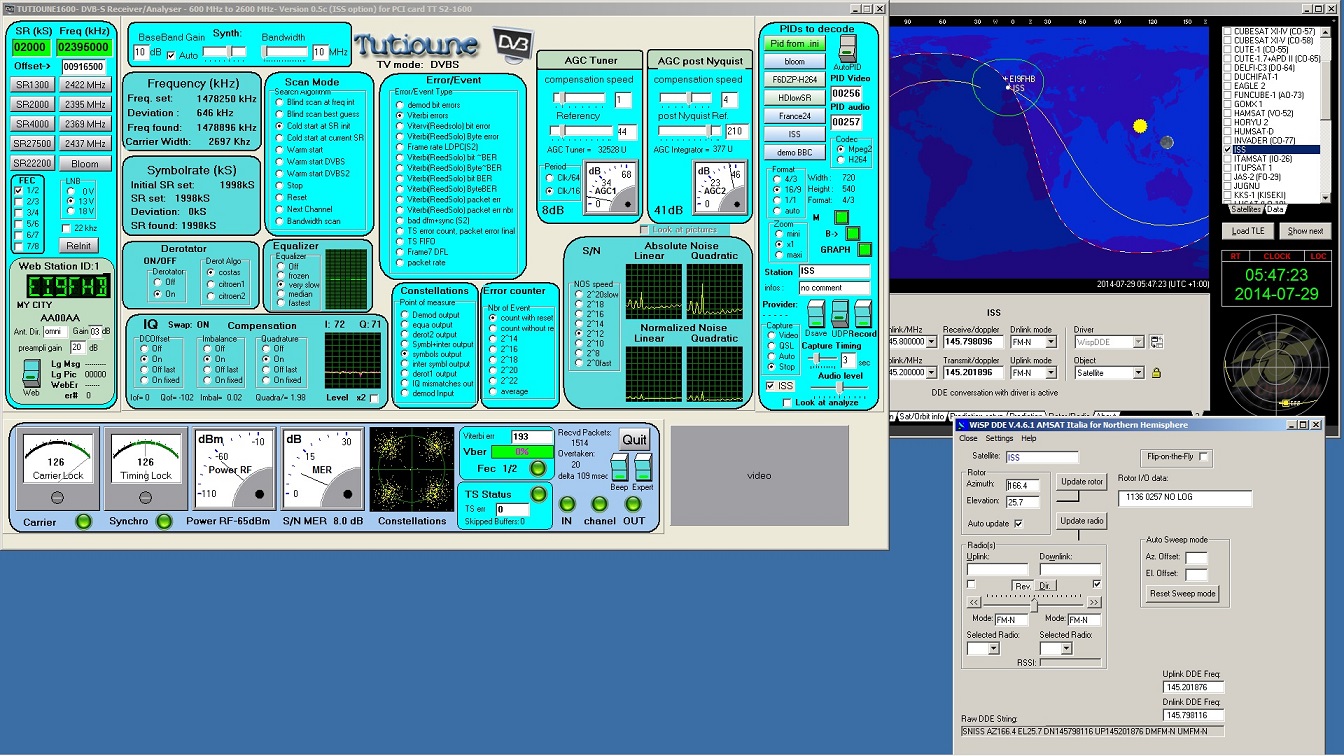This screenshot has width=1344, height=756.
Task: Click the Quit button
Action: (x=634, y=439)
